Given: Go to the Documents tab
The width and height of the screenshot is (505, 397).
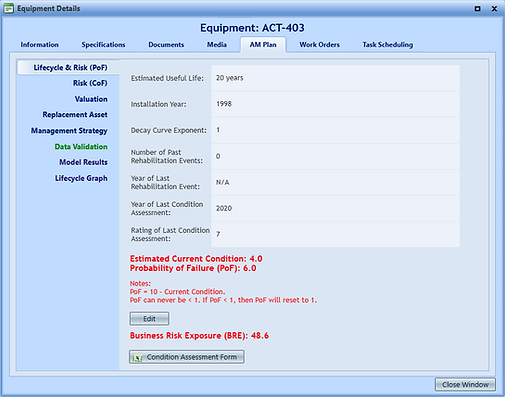Looking at the screenshot, I should coord(166,45).
